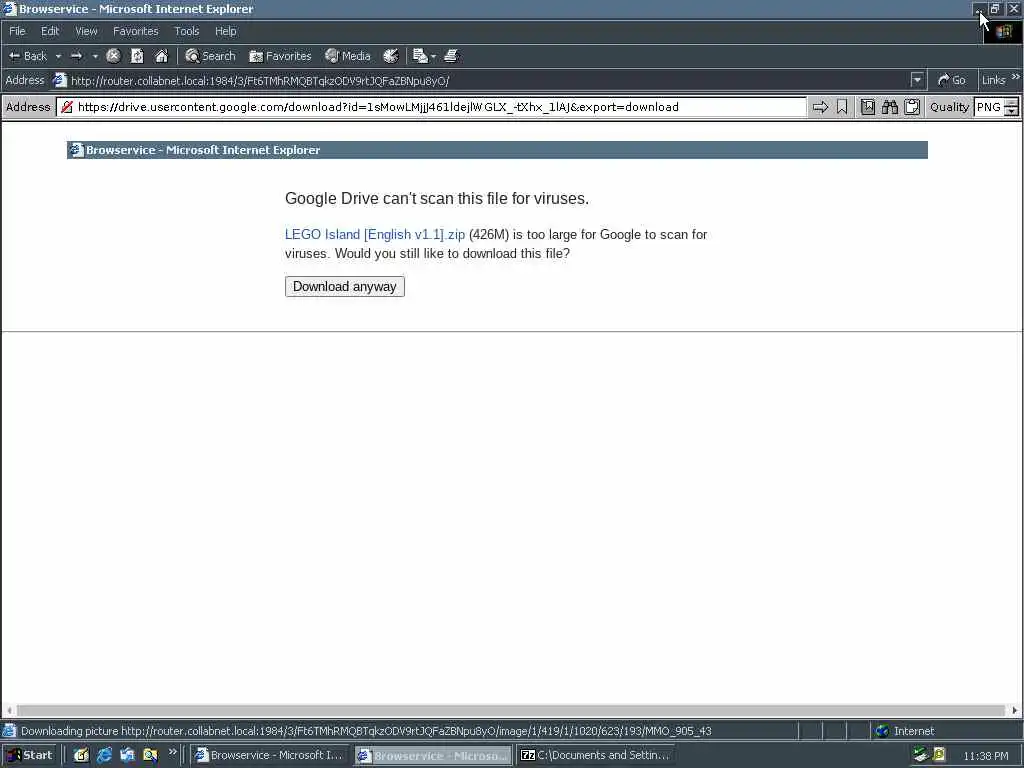Open the Favorites menu
This screenshot has height=768, width=1024.
(135, 31)
